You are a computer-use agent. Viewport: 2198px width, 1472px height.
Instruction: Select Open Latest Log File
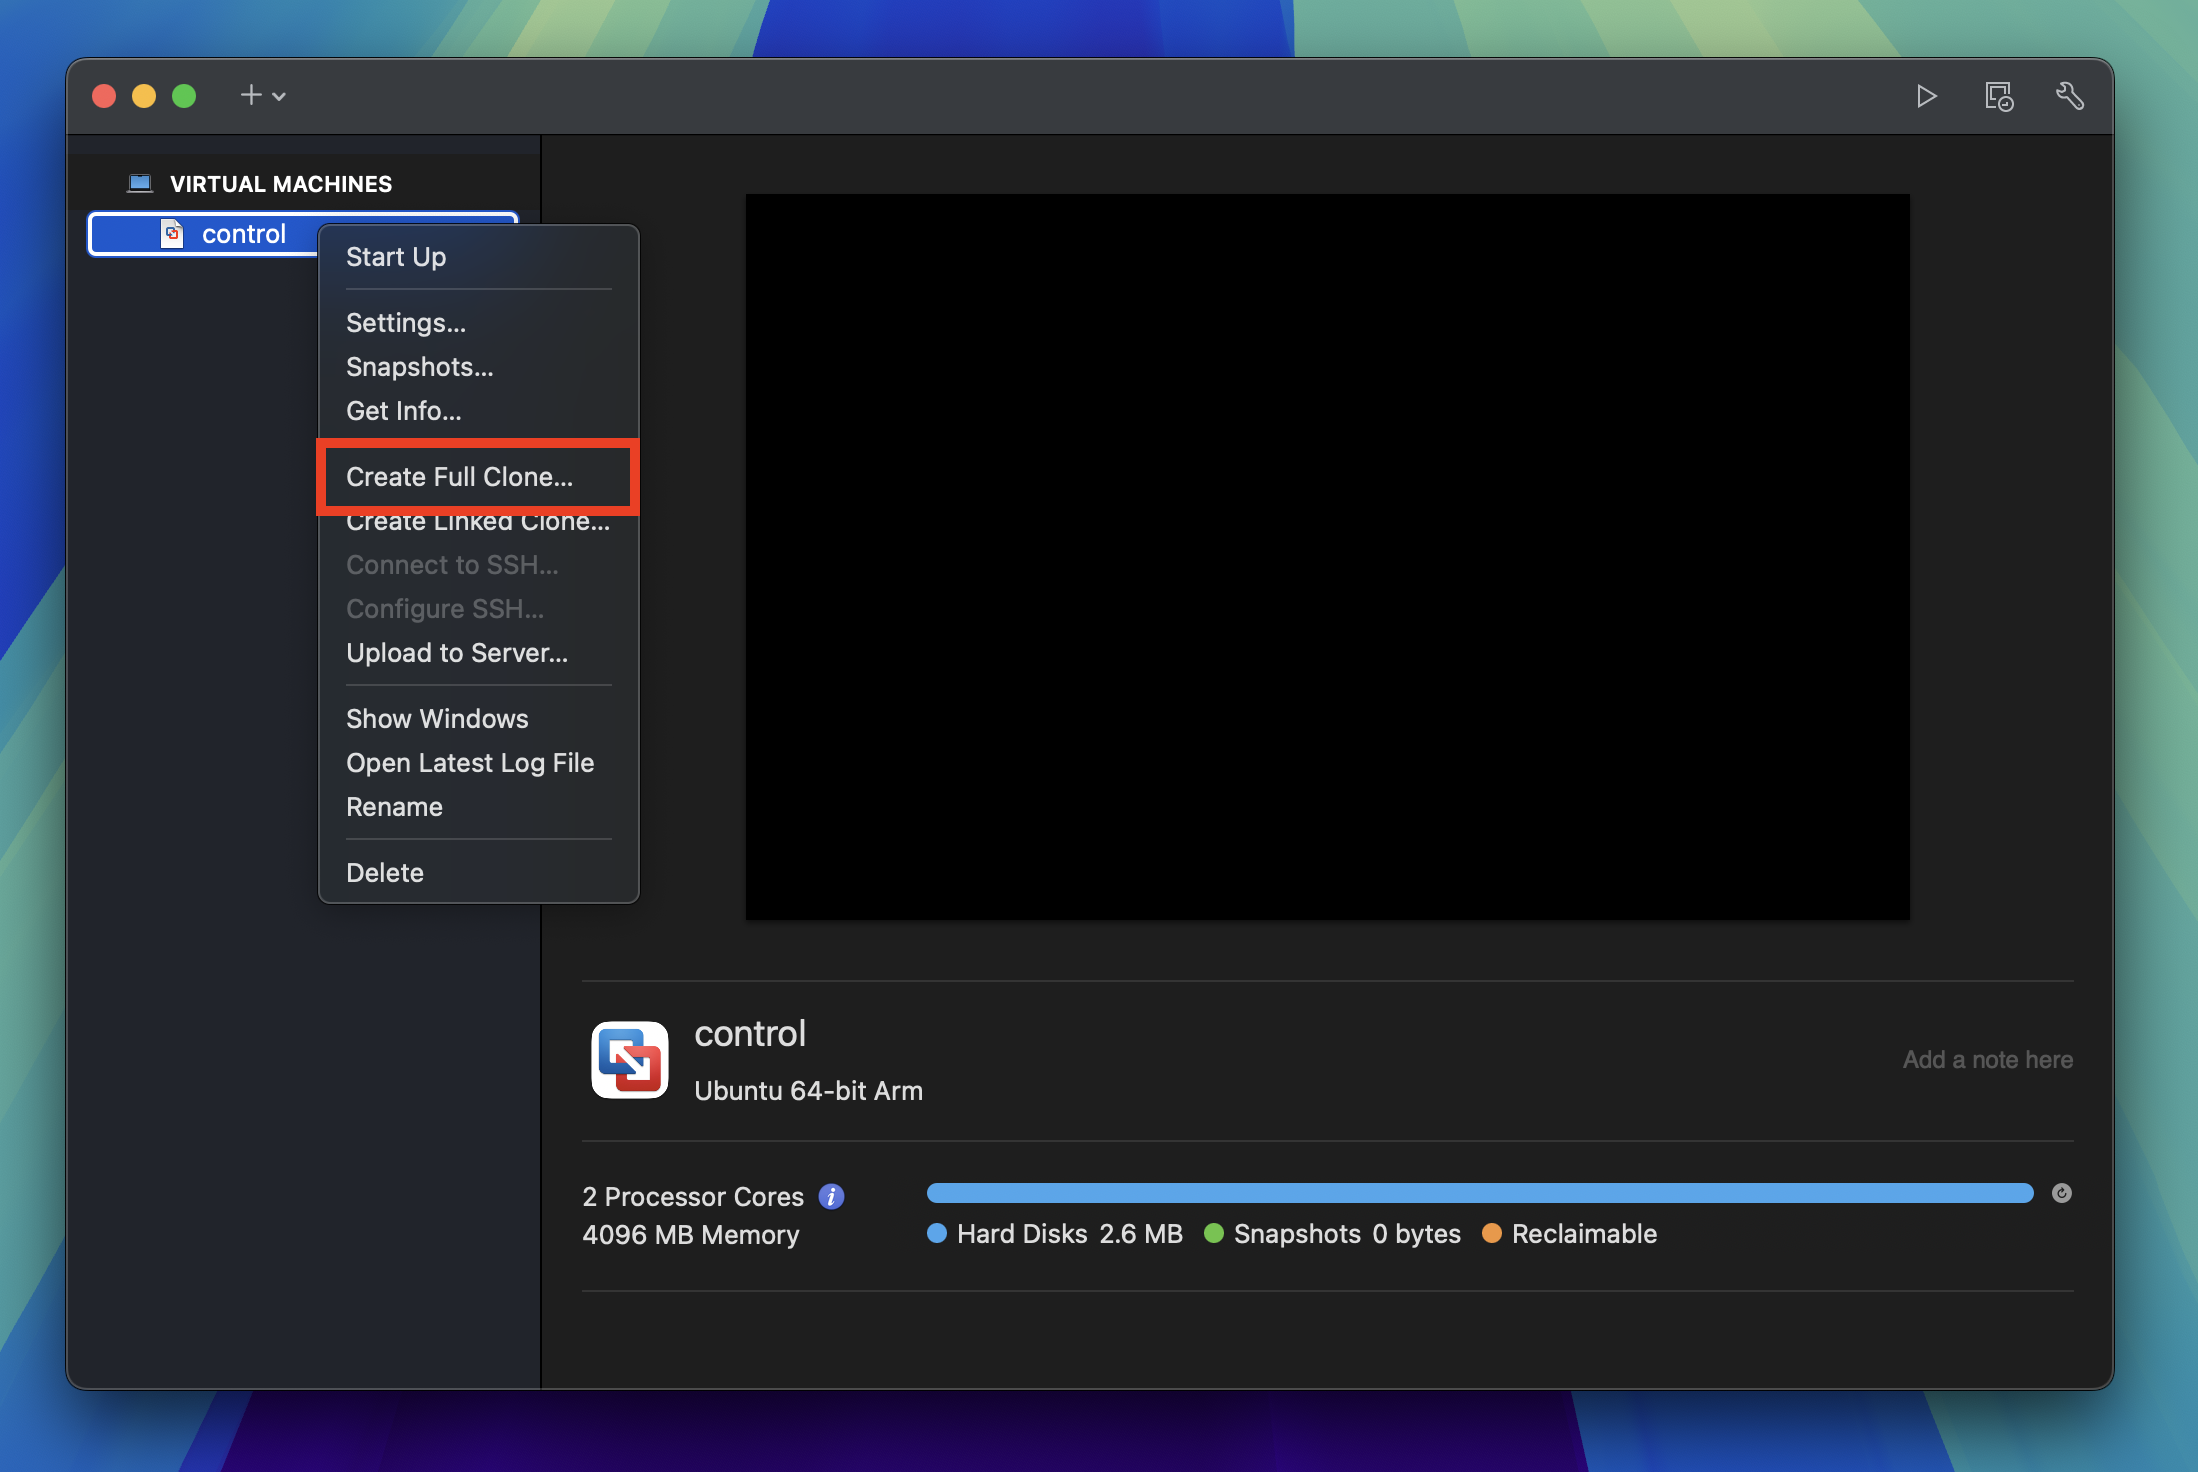(470, 762)
